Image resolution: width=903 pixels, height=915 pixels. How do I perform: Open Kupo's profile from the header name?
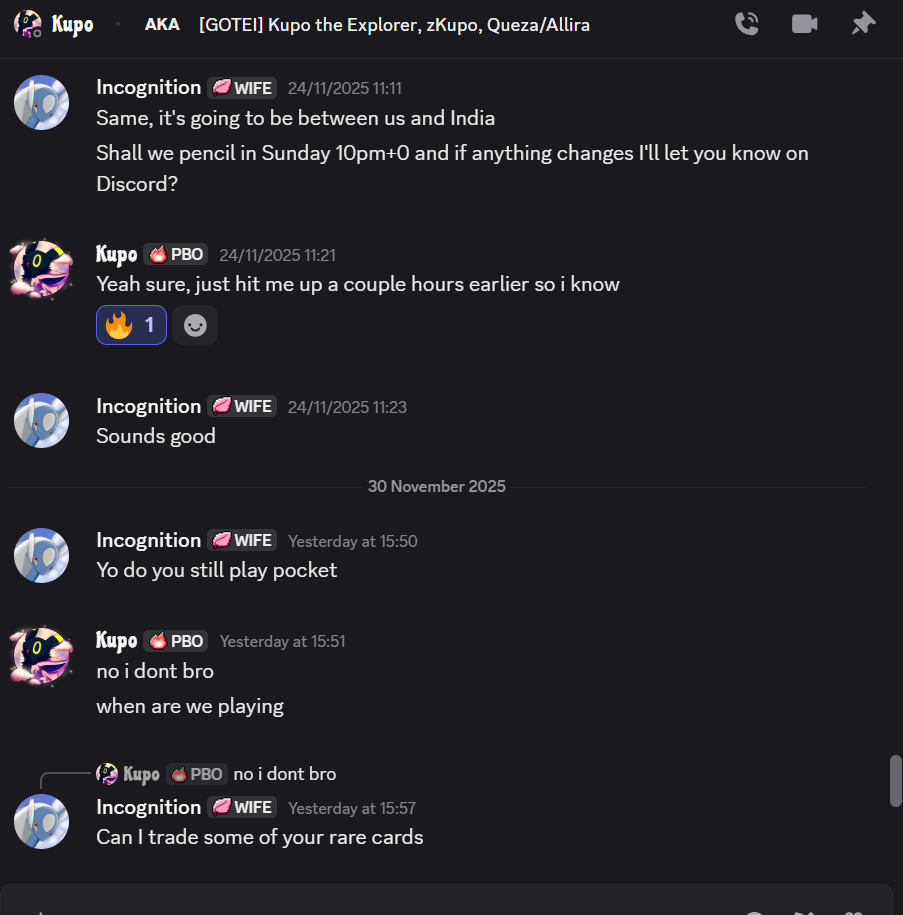73,24
